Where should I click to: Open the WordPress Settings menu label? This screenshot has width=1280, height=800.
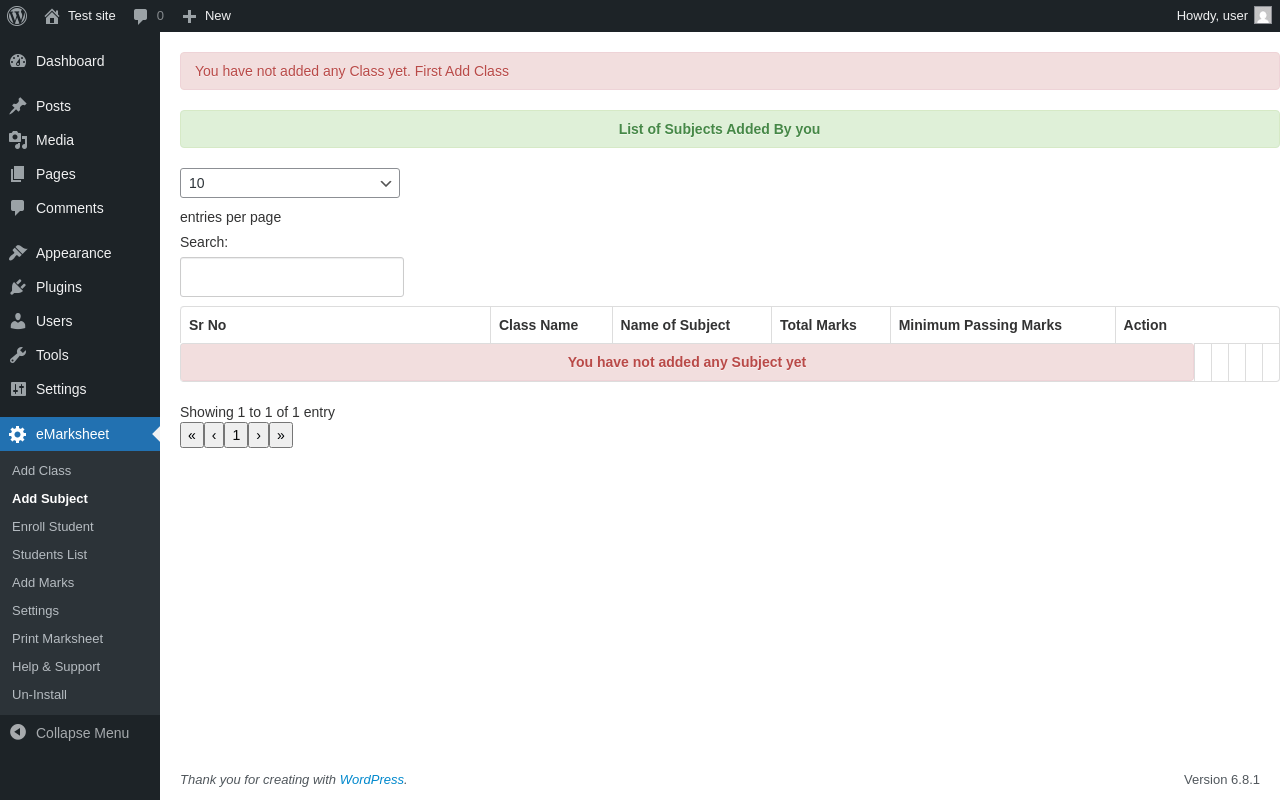point(61,389)
